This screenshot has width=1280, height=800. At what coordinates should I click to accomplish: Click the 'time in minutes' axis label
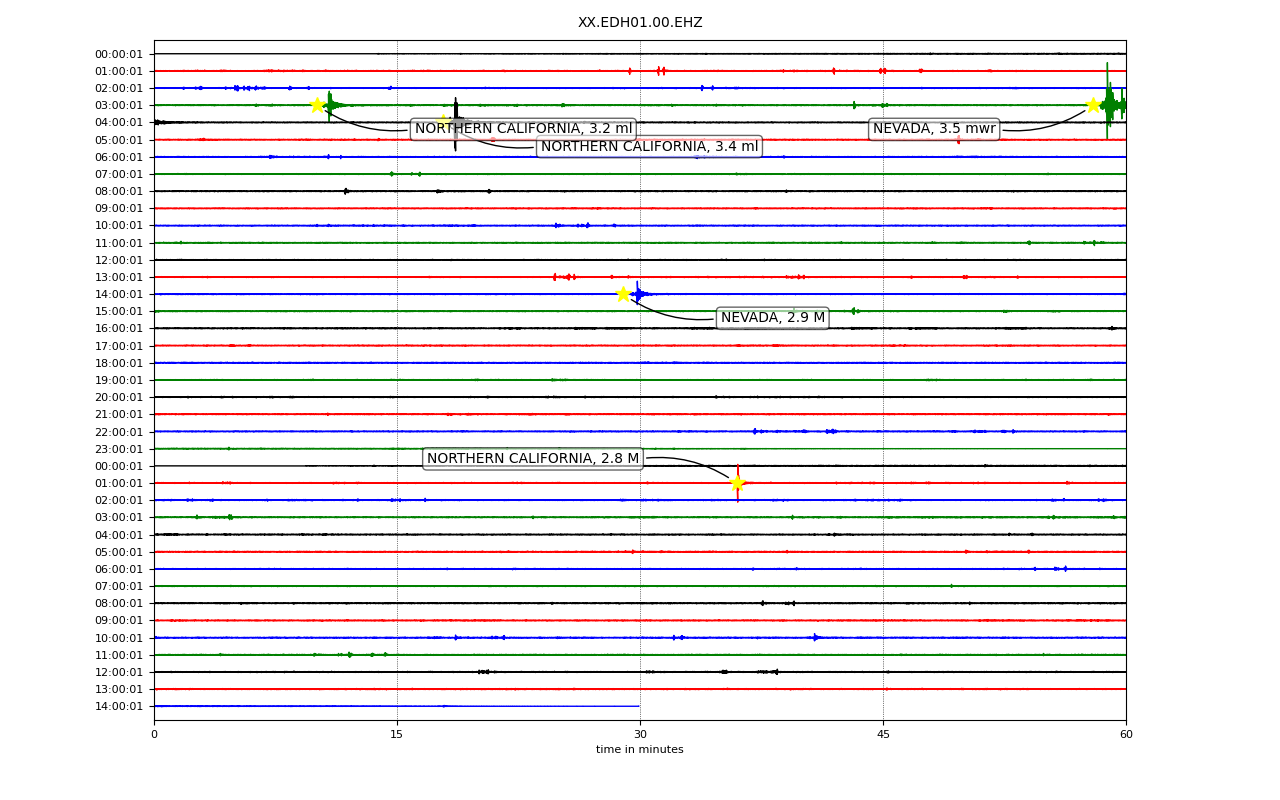tap(640, 750)
